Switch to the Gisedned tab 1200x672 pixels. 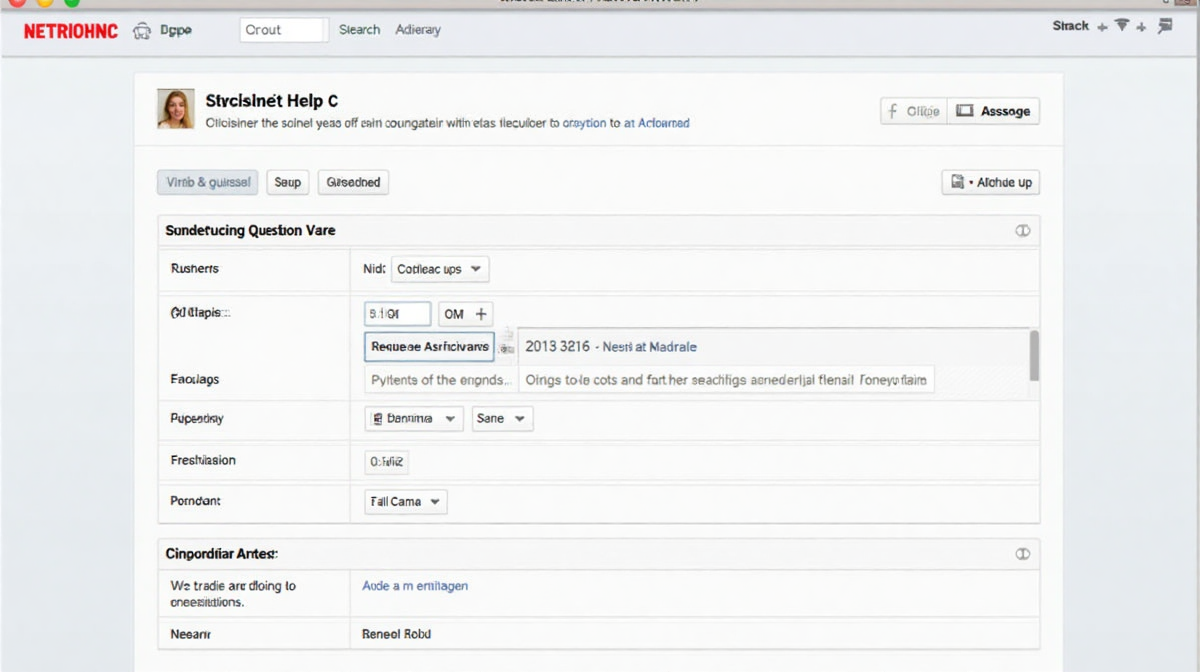point(353,182)
